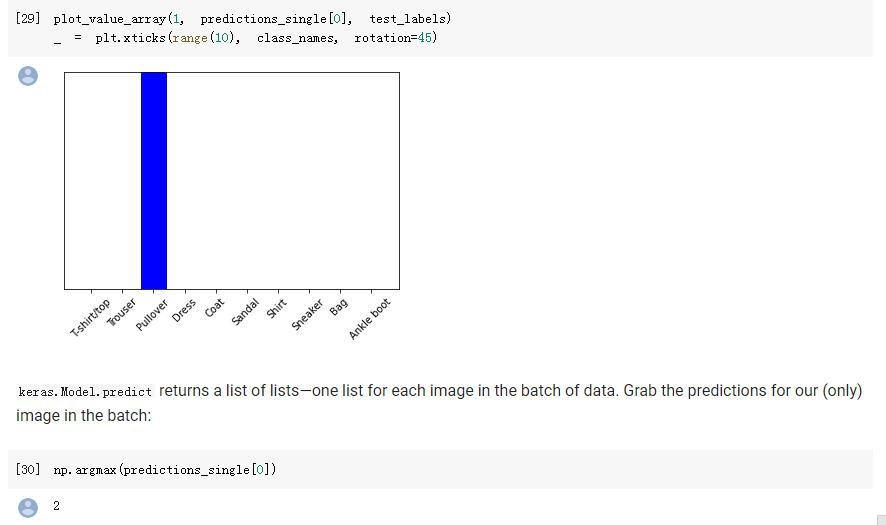This screenshot has height=525, width=886.
Task: Click the user avatar beside the chart output
Action: (x=28, y=77)
